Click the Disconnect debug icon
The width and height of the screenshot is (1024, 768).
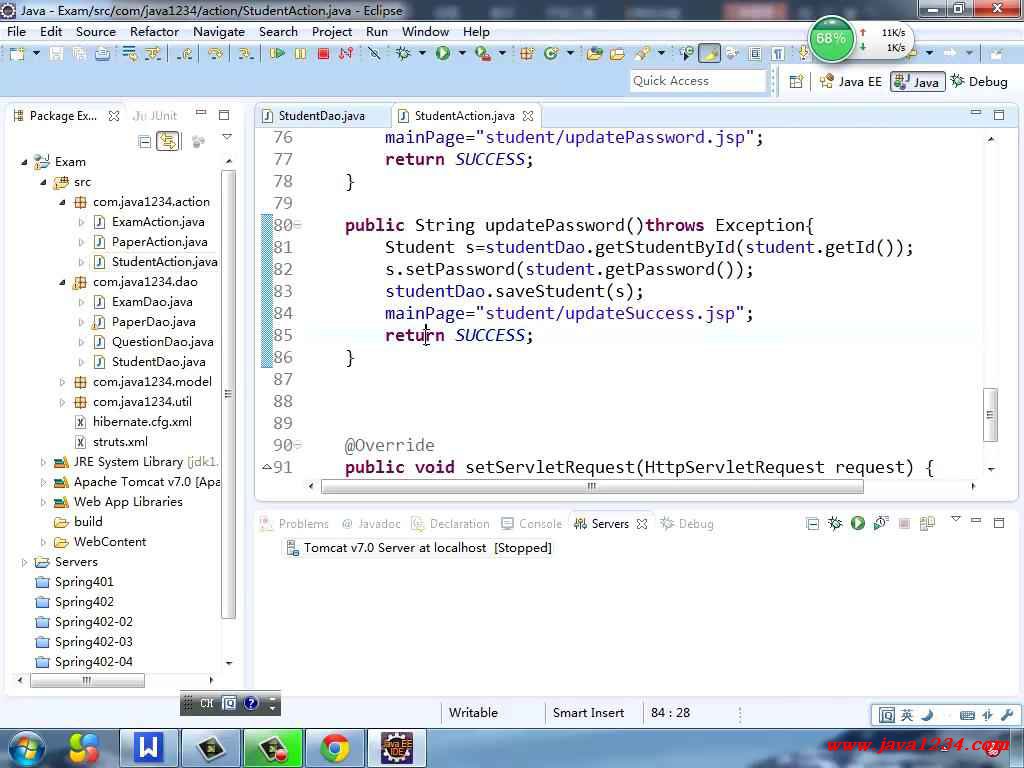tap(345, 54)
